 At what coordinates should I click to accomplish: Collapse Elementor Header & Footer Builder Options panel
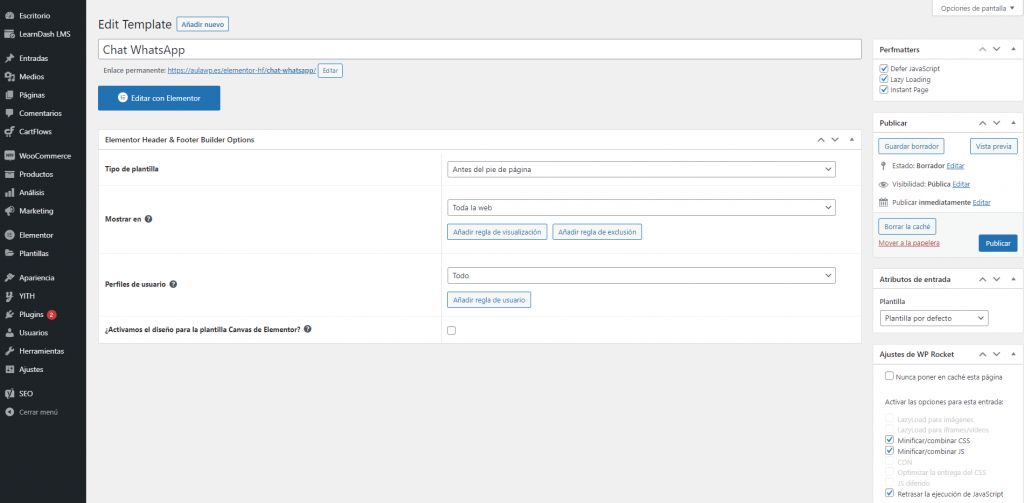coord(852,140)
